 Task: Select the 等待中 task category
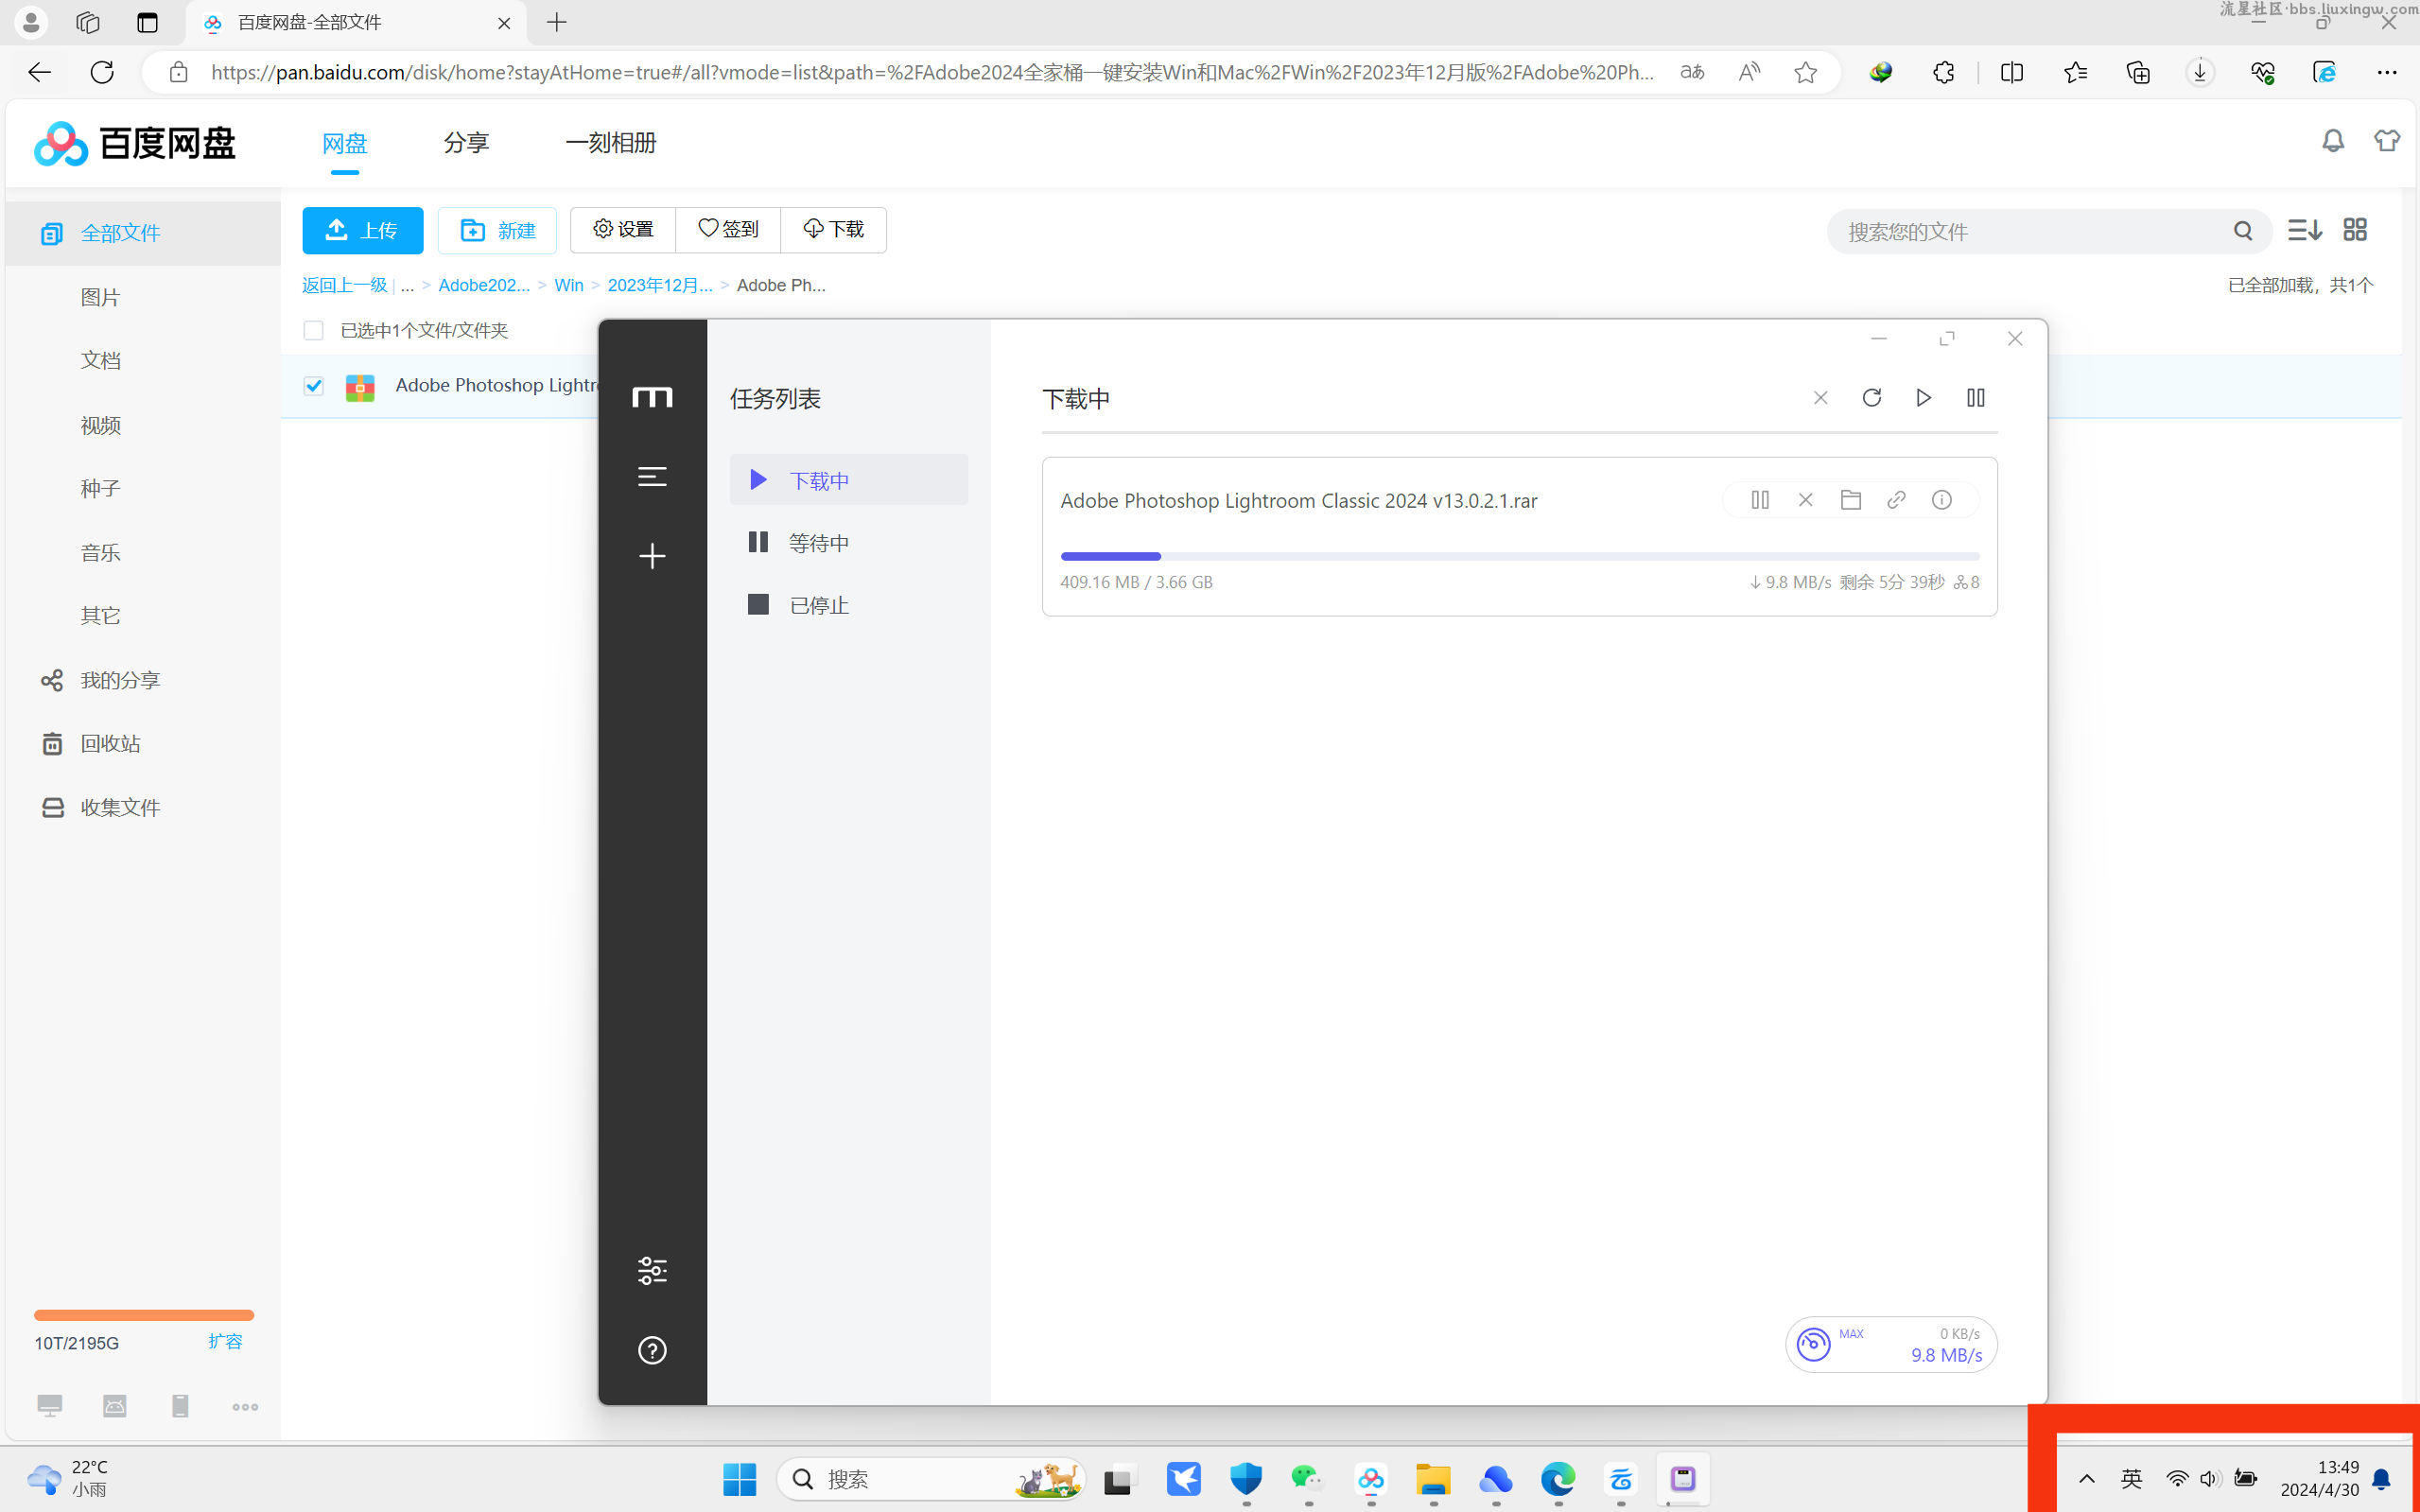click(848, 542)
